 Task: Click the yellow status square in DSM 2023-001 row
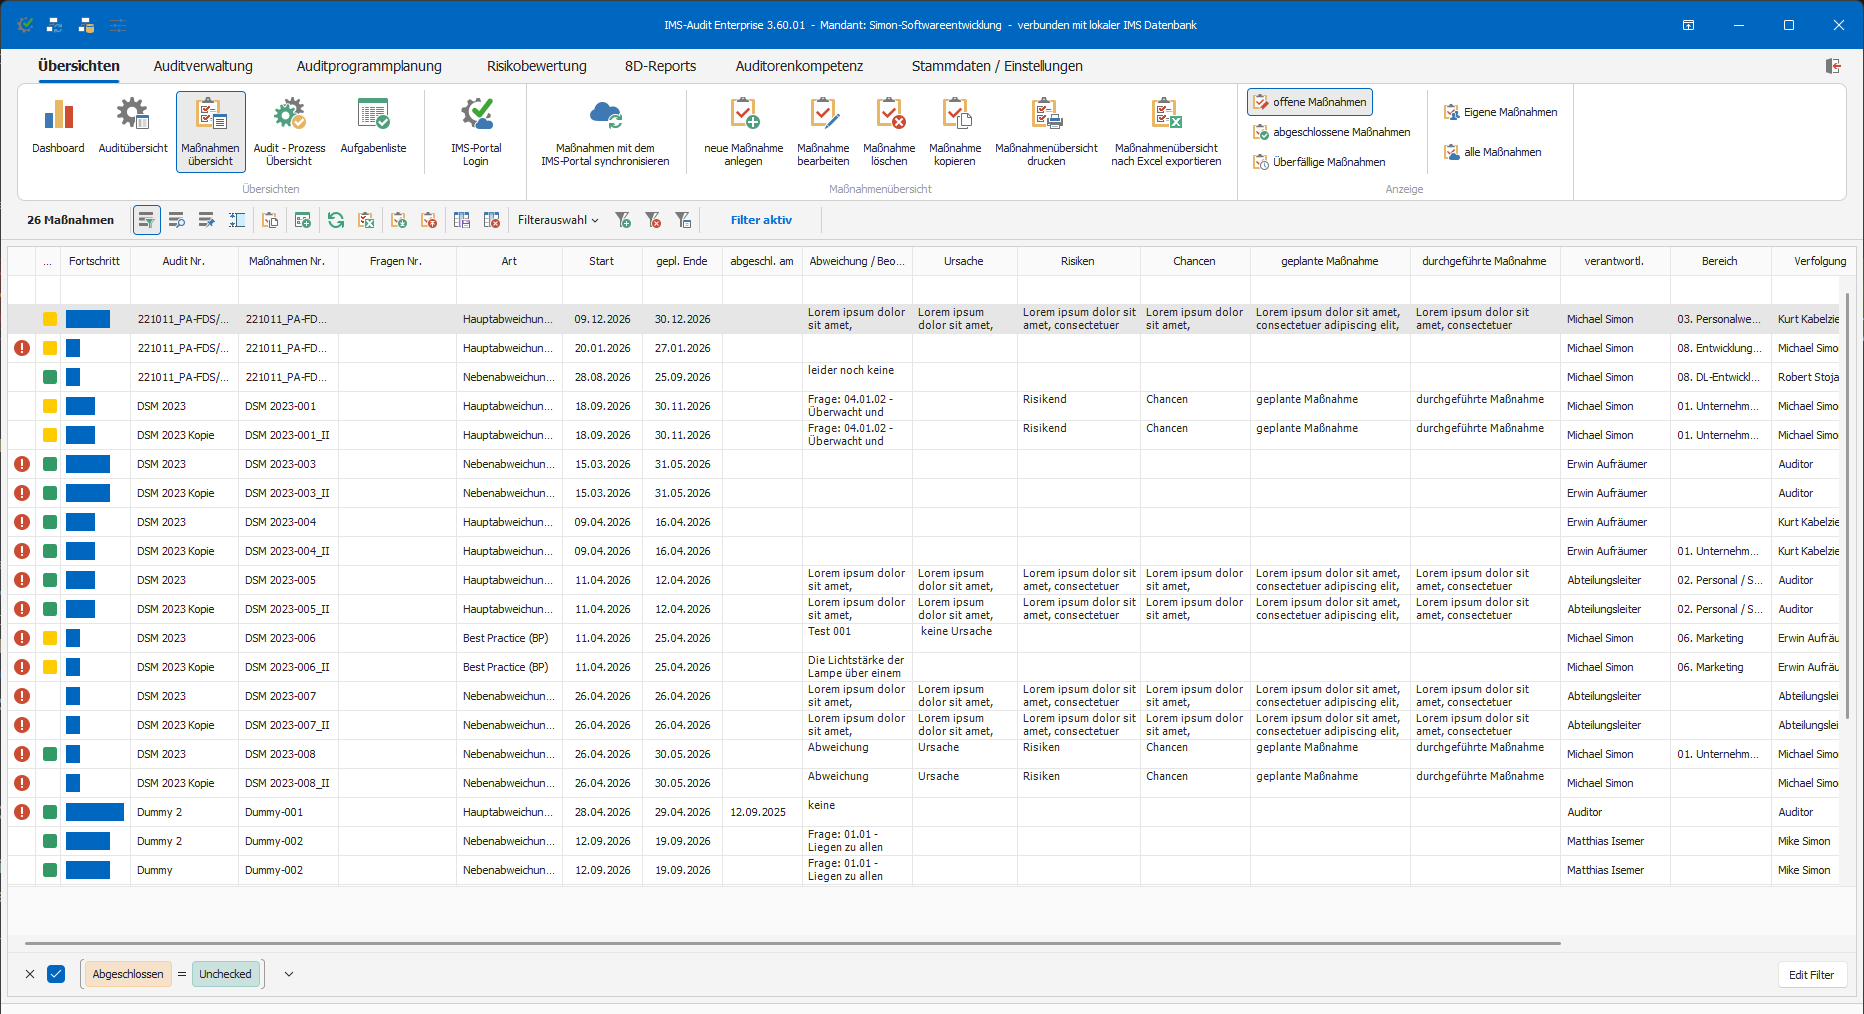(50, 406)
